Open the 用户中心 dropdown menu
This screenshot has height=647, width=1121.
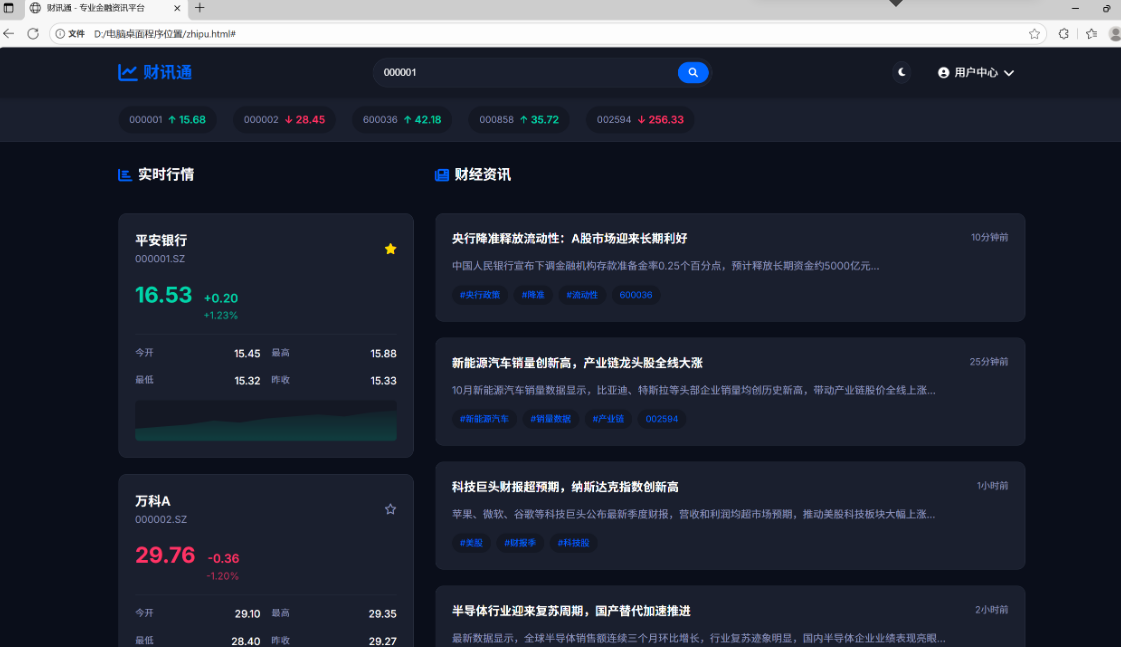(x=975, y=73)
